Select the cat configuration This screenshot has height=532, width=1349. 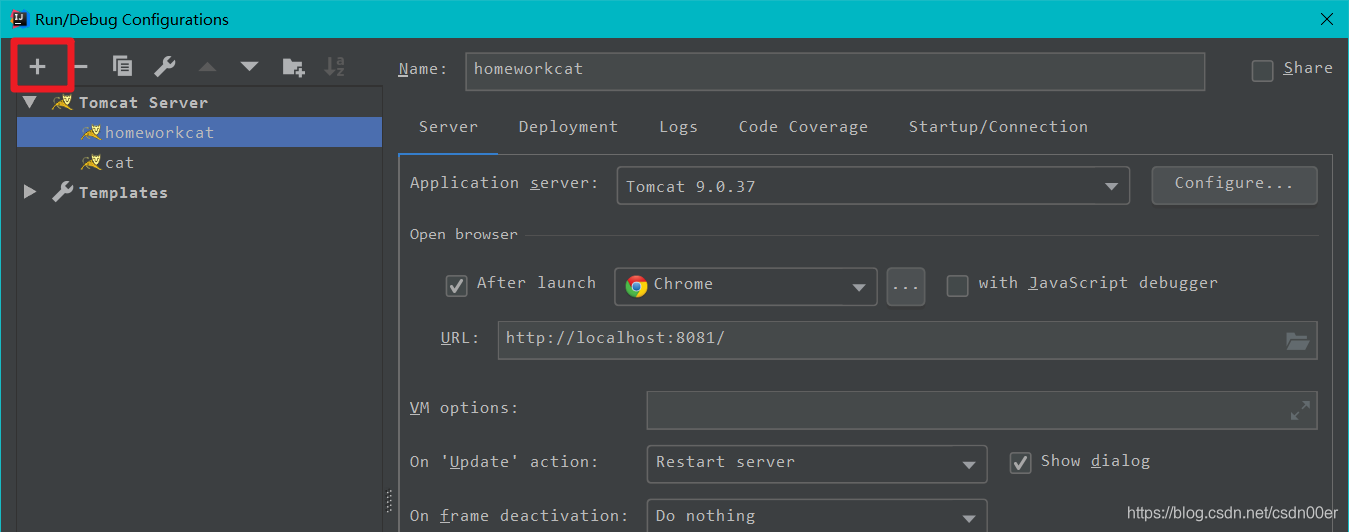(200, 162)
